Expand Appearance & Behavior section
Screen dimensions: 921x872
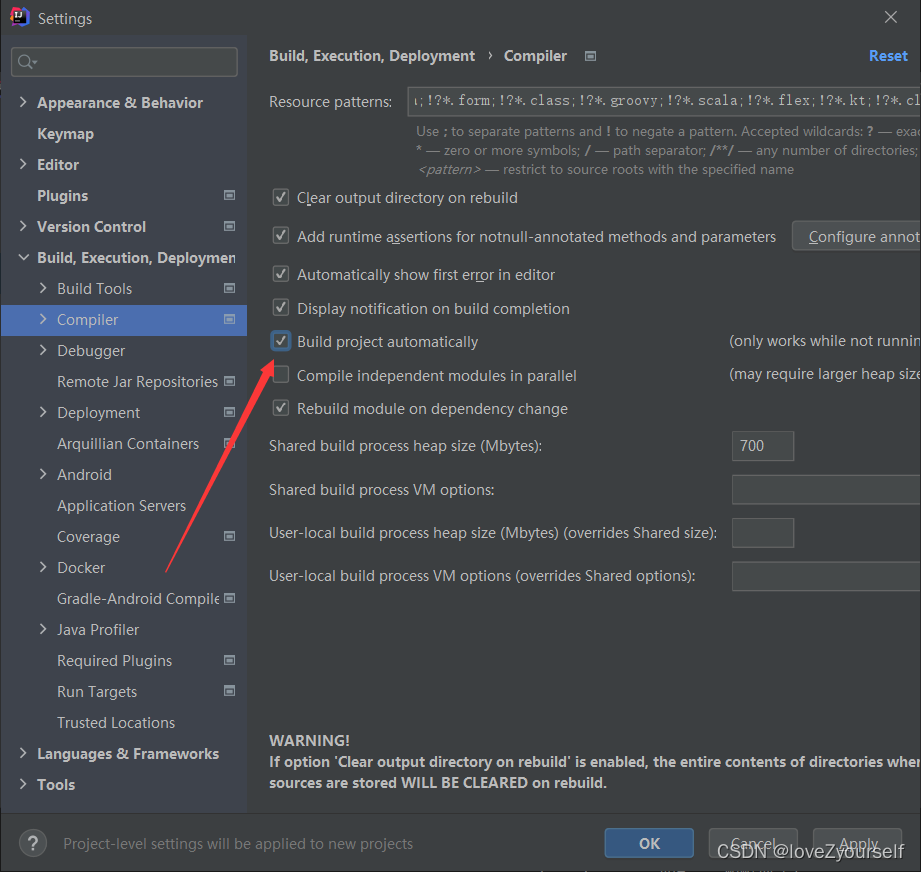point(23,102)
